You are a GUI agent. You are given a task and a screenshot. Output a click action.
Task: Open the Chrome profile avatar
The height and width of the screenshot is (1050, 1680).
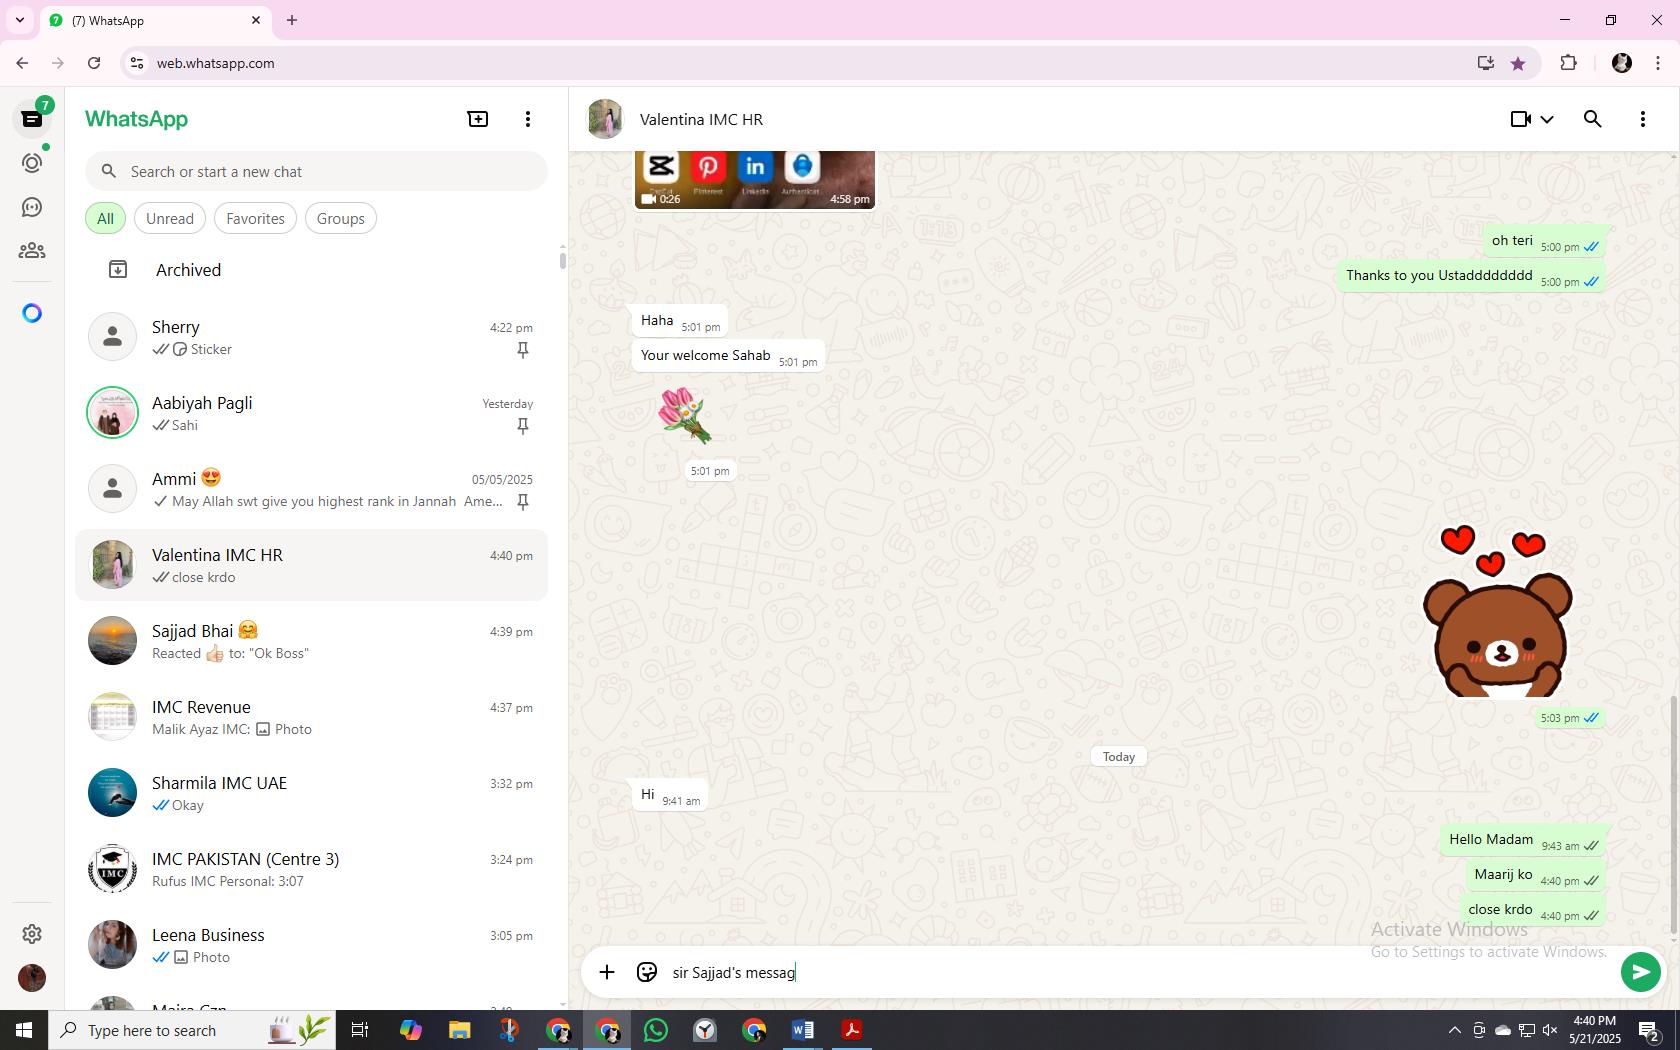(1622, 63)
